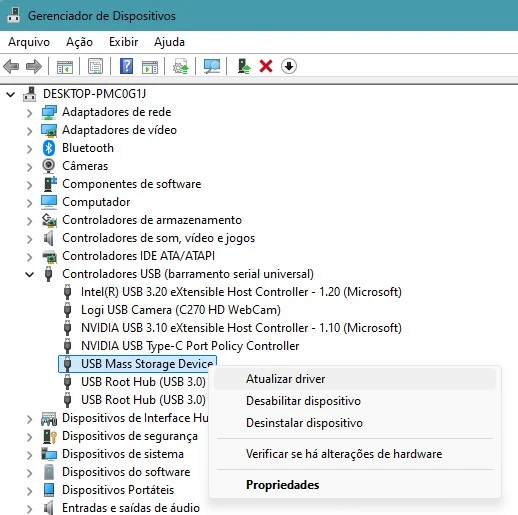This screenshot has height=515, width=518.
Task: Open the Ação menu
Action: coord(79,42)
